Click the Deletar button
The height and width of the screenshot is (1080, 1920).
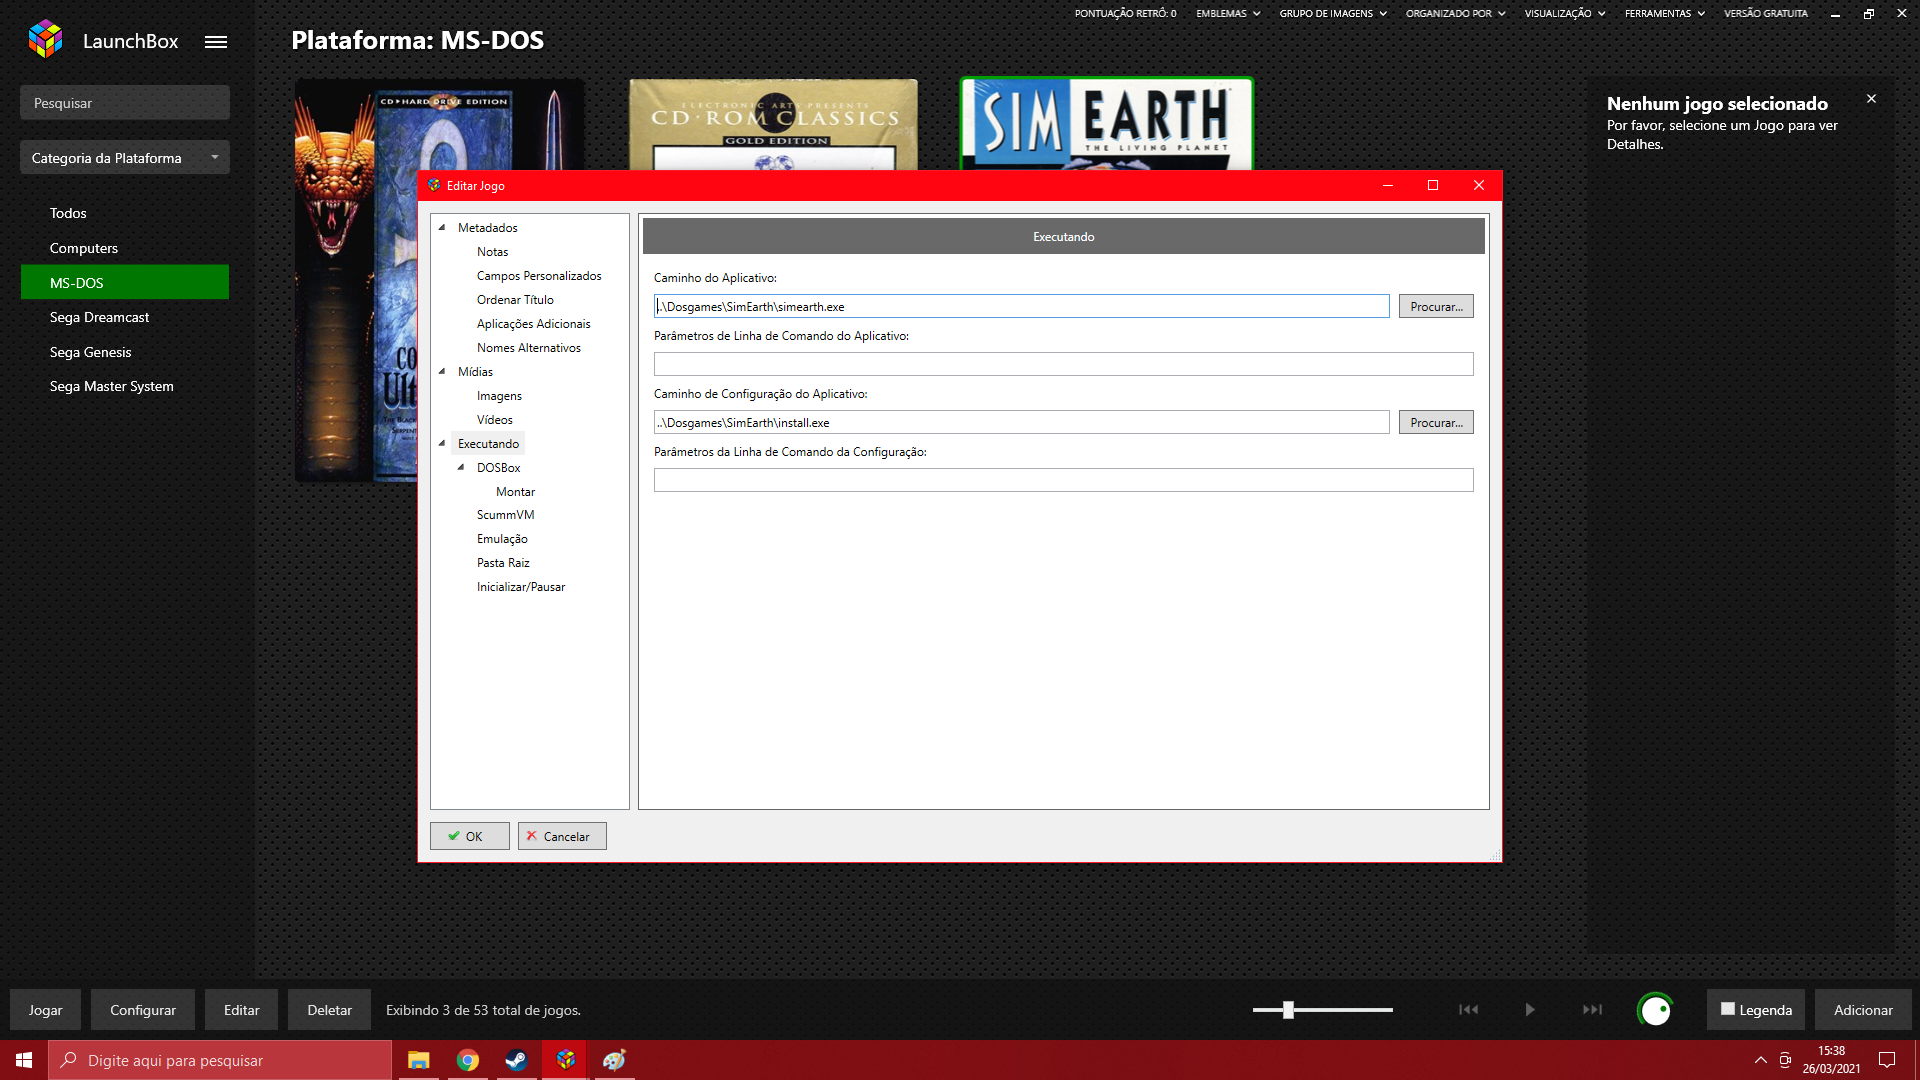pyautogui.click(x=329, y=1010)
